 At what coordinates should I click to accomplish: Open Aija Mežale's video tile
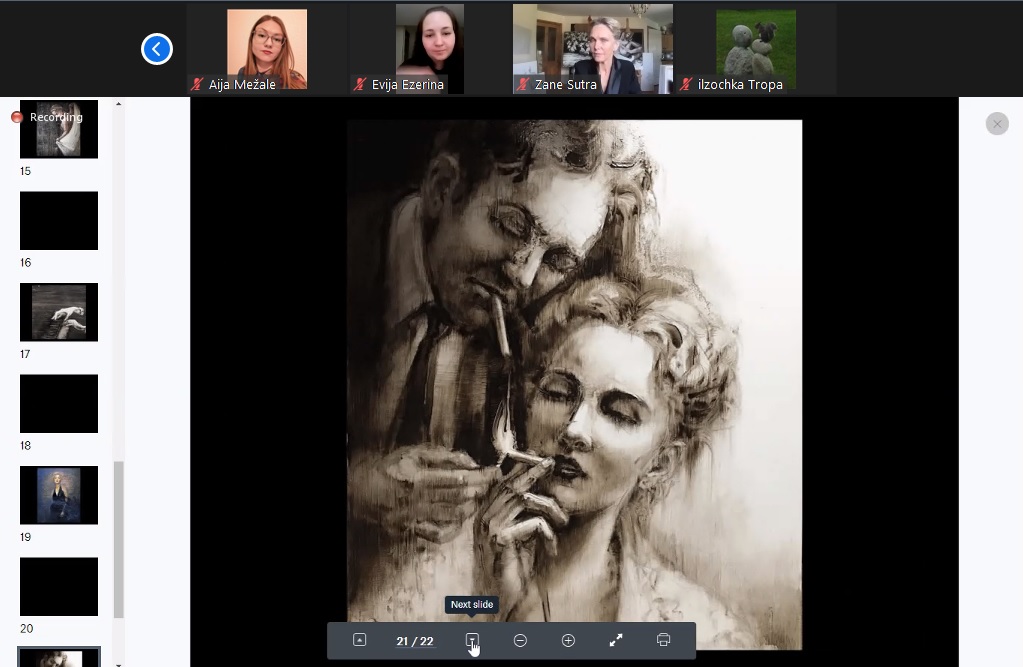(x=267, y=49)
